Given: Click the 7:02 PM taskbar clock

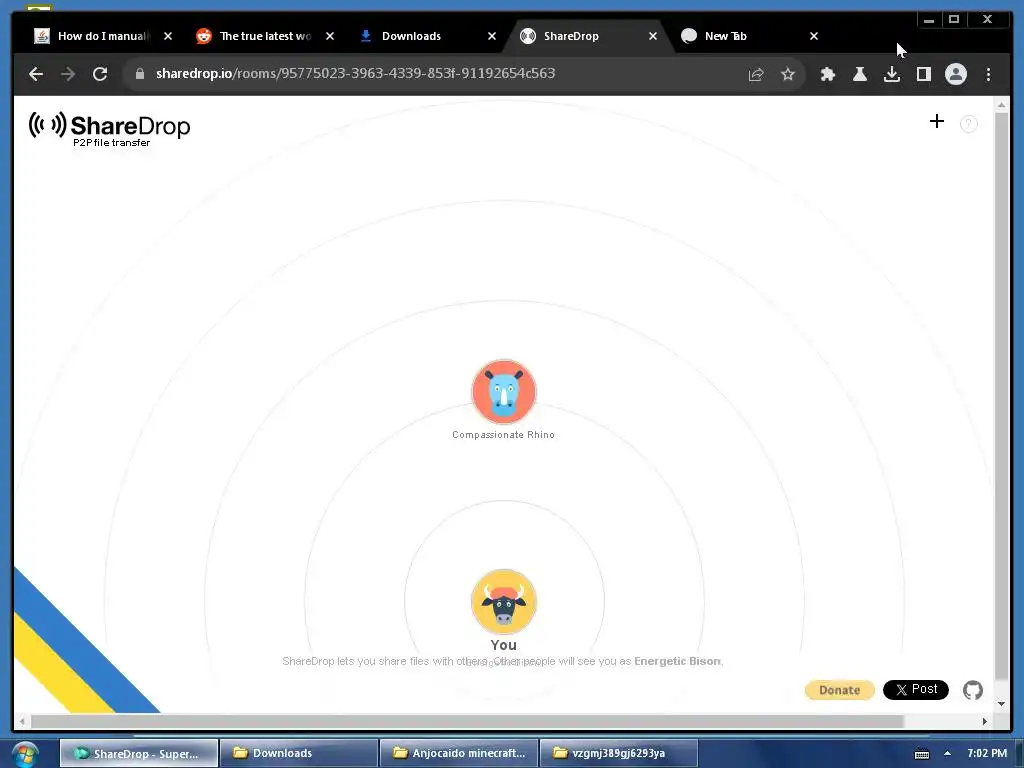Looking at the screenshot, I should 987,754.
